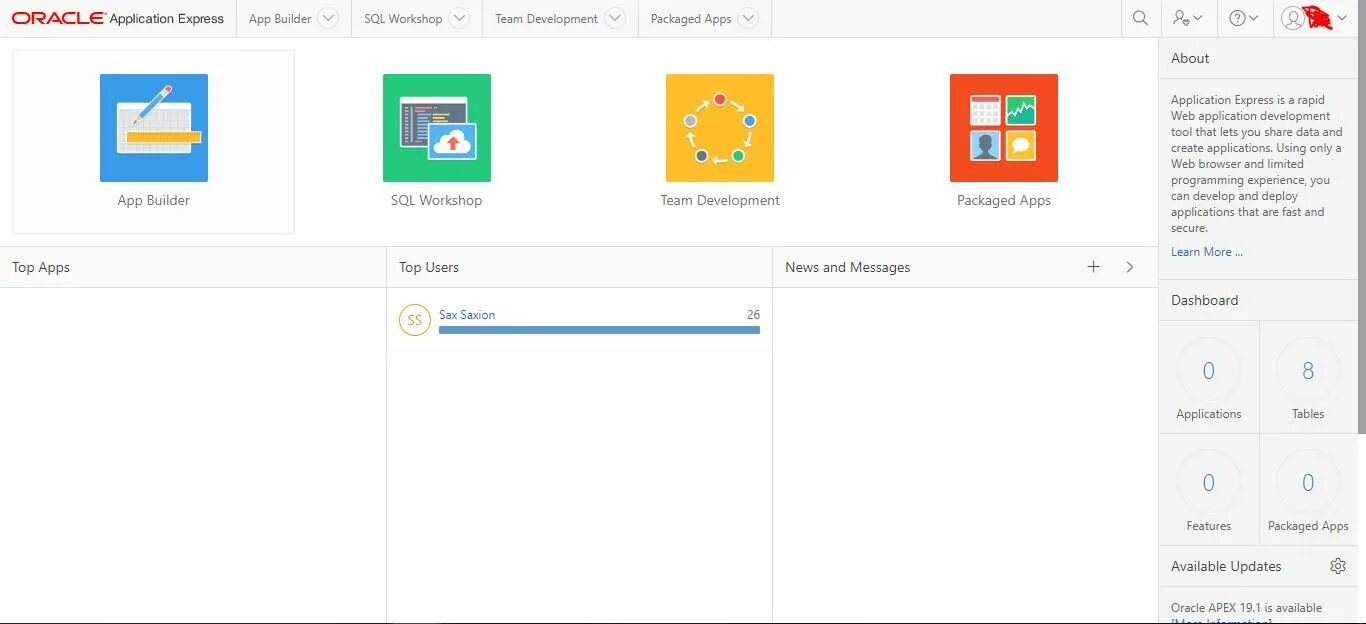
Task: Open the Sax Saxion user link
Action: [x=467, y=314]
